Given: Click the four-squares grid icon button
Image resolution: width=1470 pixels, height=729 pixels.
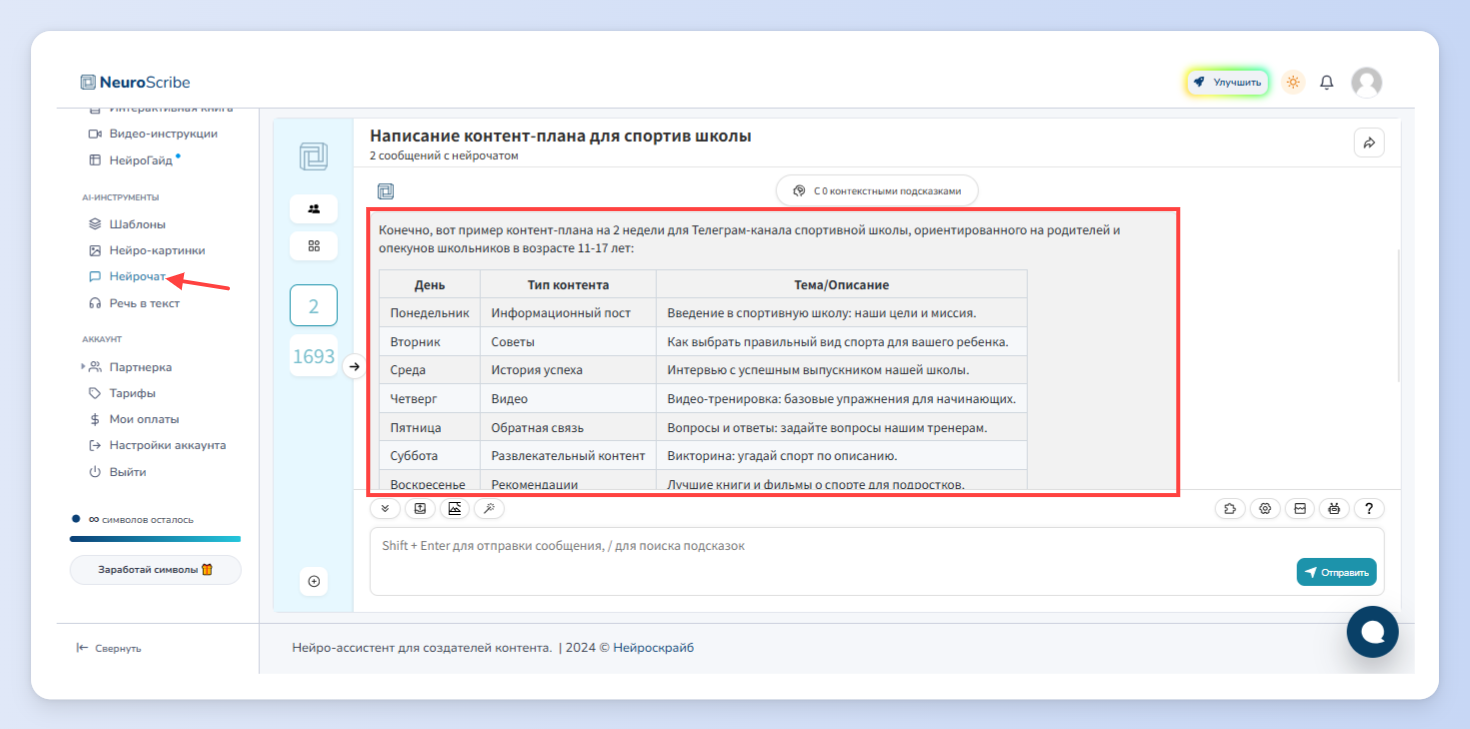Looking at the screenshot, I should 314,246.
